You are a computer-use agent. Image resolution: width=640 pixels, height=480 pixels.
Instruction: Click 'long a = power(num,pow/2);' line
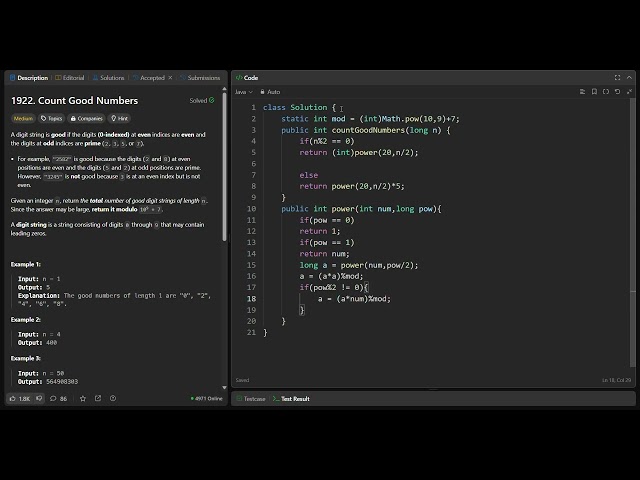[x=359, y=265]
